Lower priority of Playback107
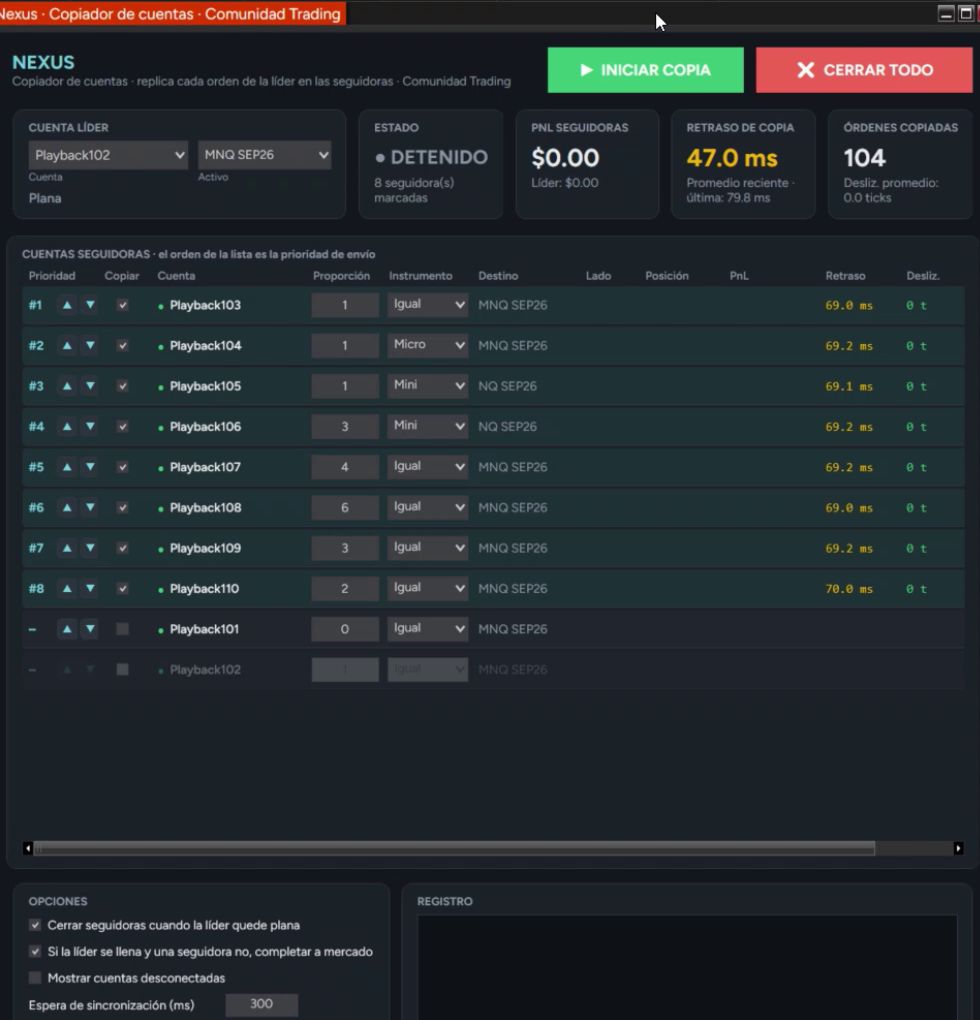This screenshot has width=980, height=1020. [90, 467]
